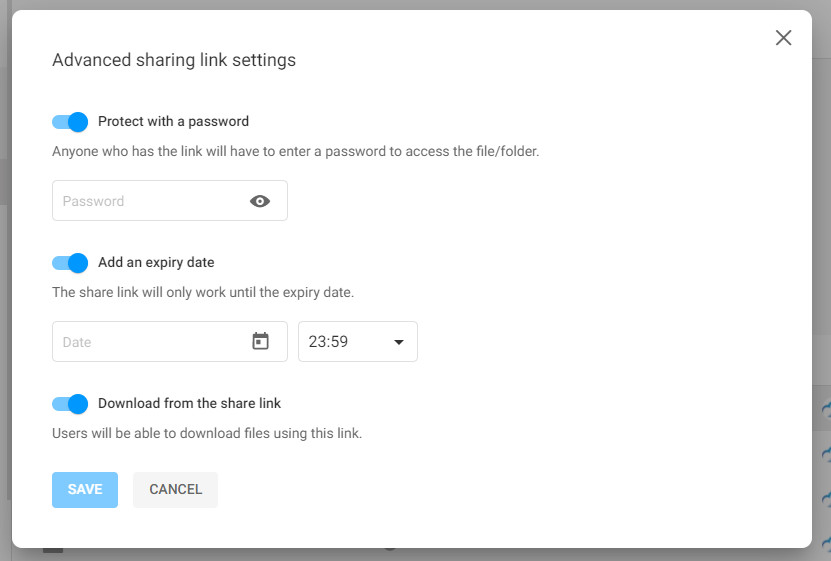Disable the Protect with a password switch
This screenshot has width=831, height=561.
(x=70, y=122)
